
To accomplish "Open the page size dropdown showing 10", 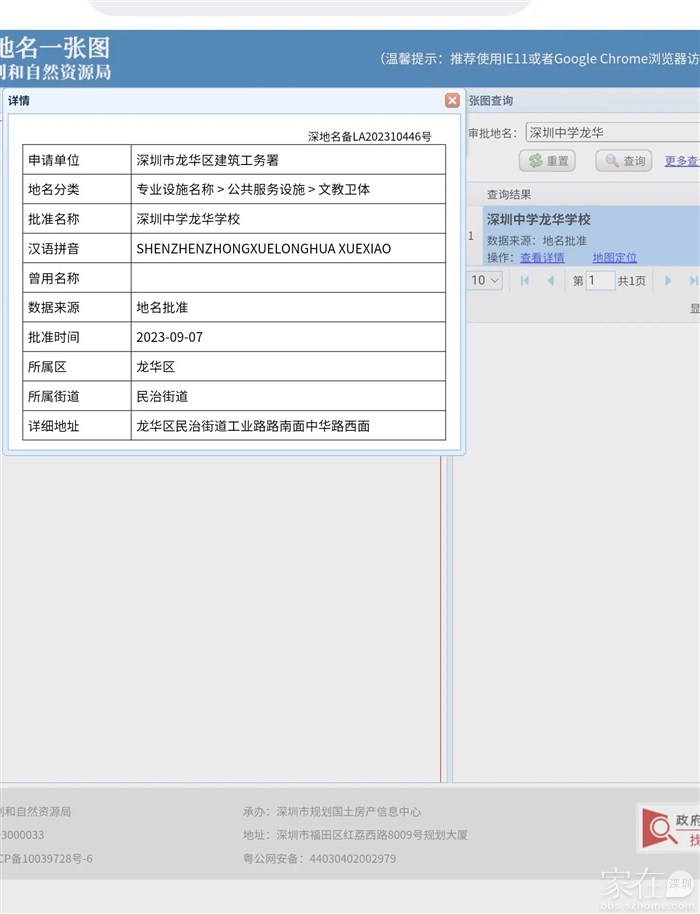I will [x=486, y=281].
